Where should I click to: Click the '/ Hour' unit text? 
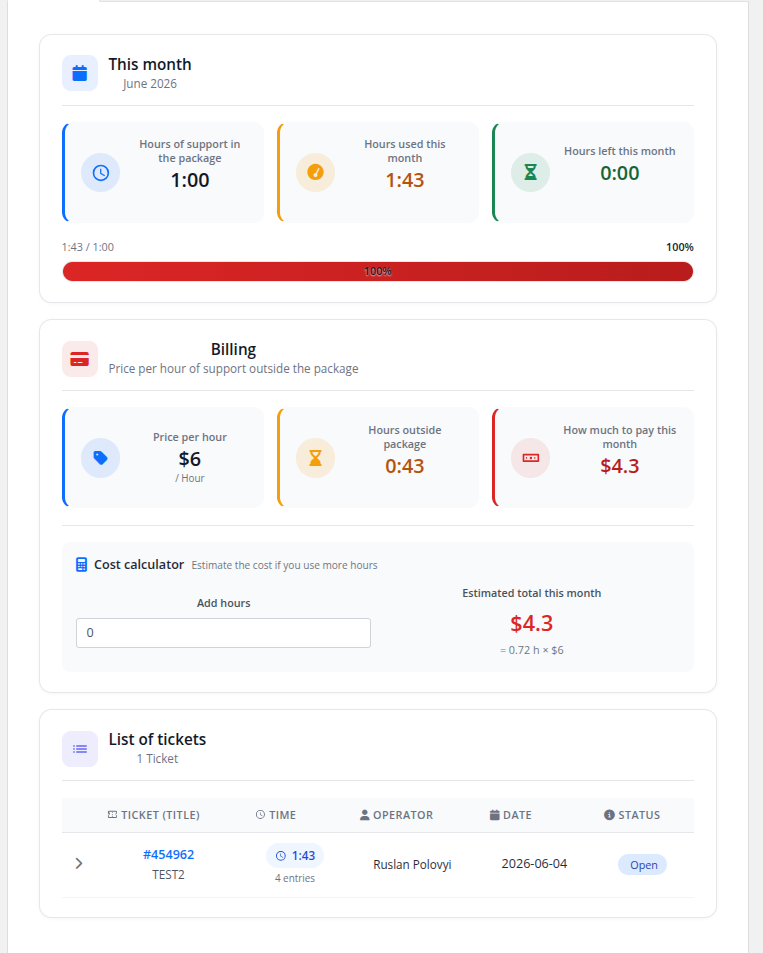190,478
